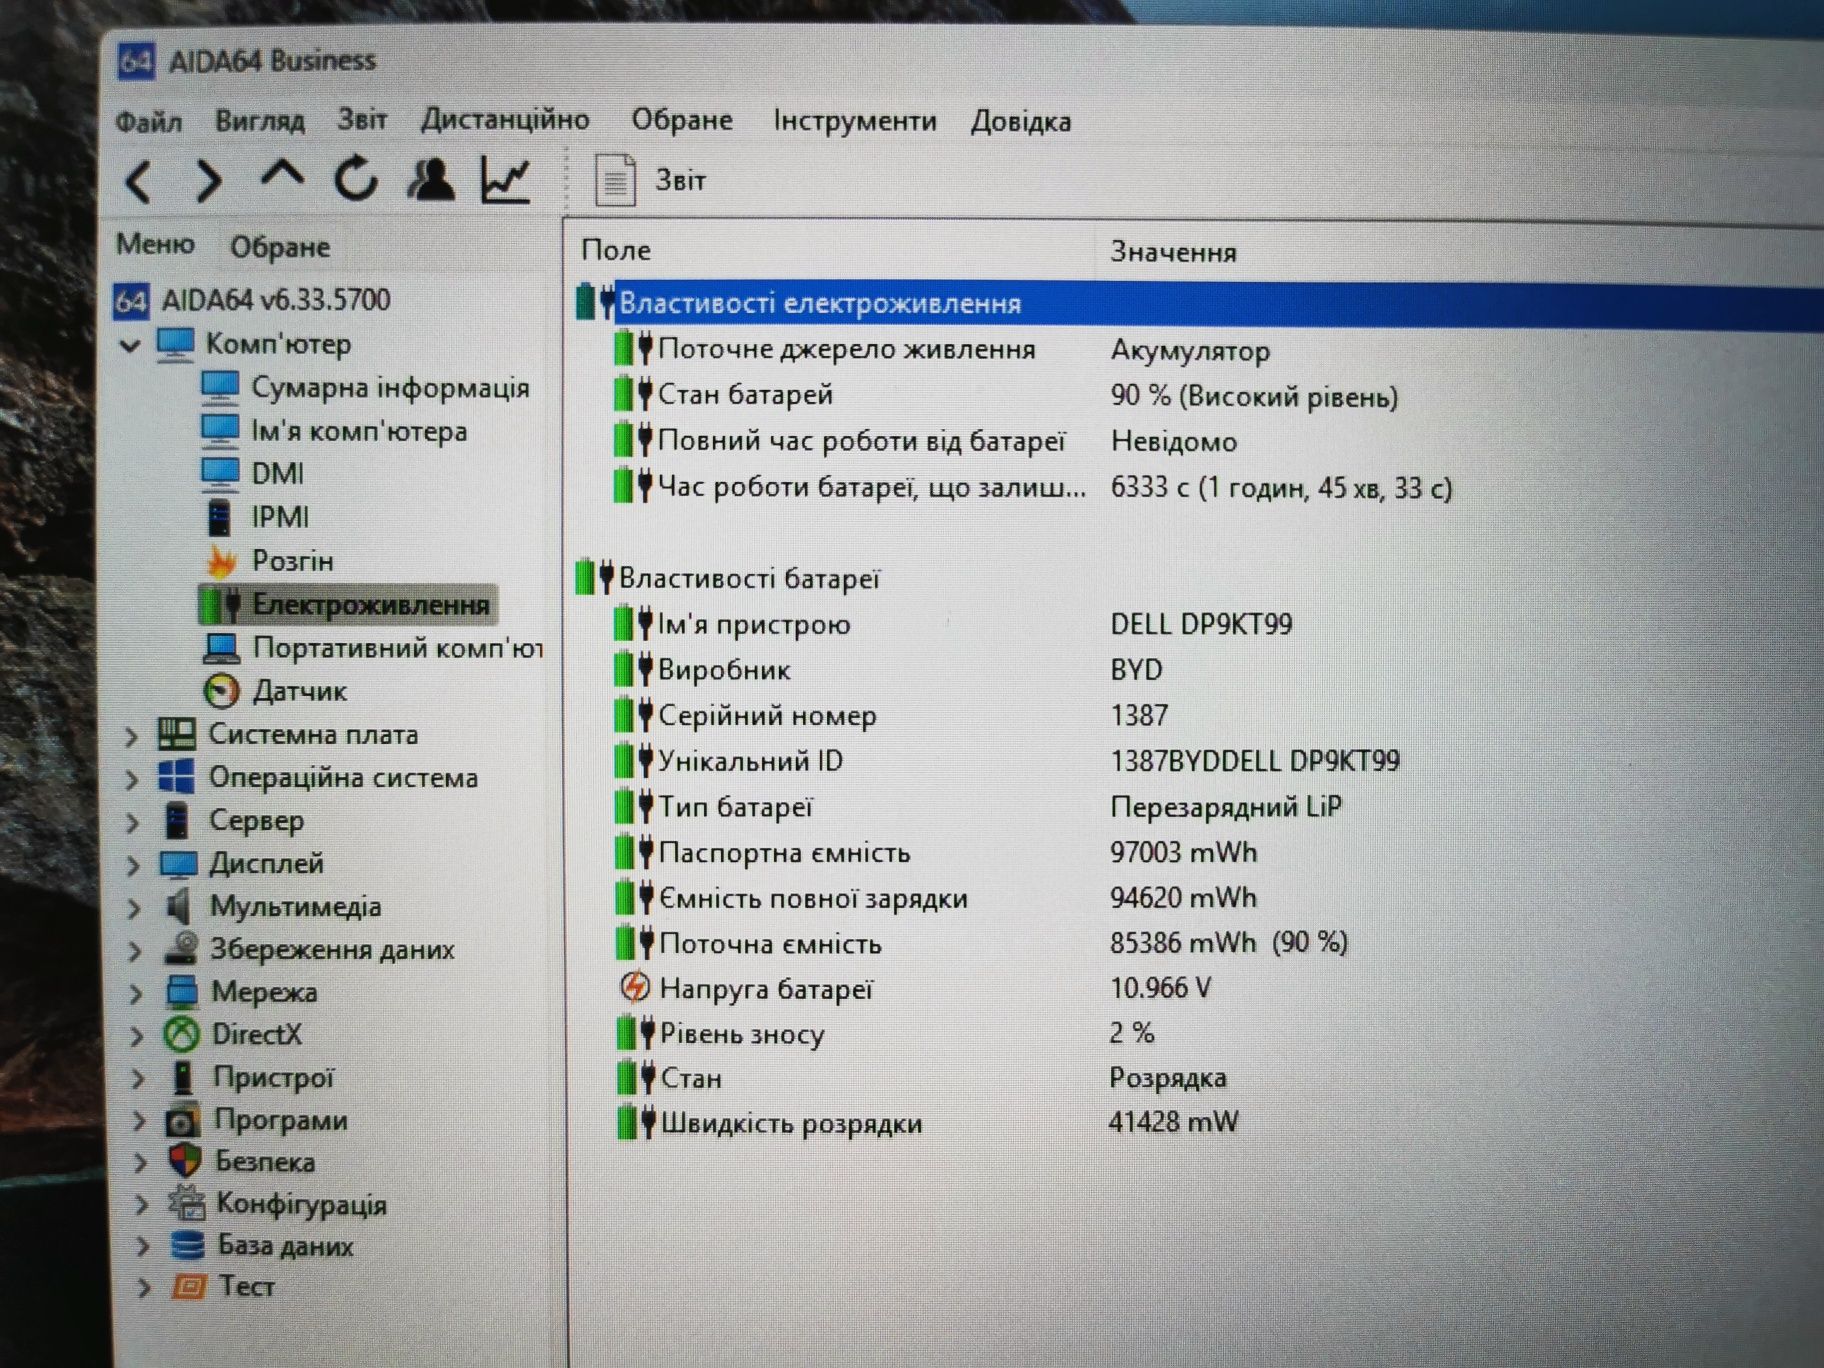Click the Збереження даних drive icon
This screenshot has height=1368, width=1824.
(181, 949)
